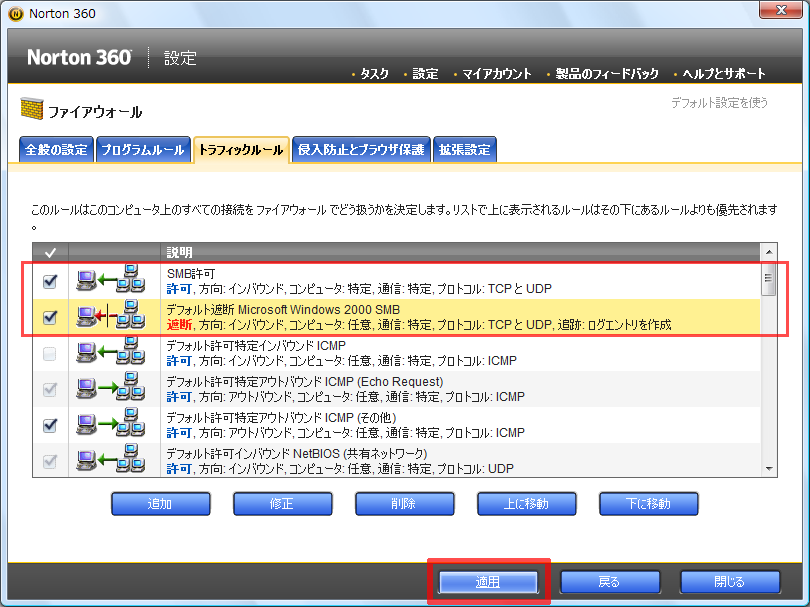Click the デフォルト設定を使う link
This screenshot has width=810, height=607.
[x=719, y=102]
